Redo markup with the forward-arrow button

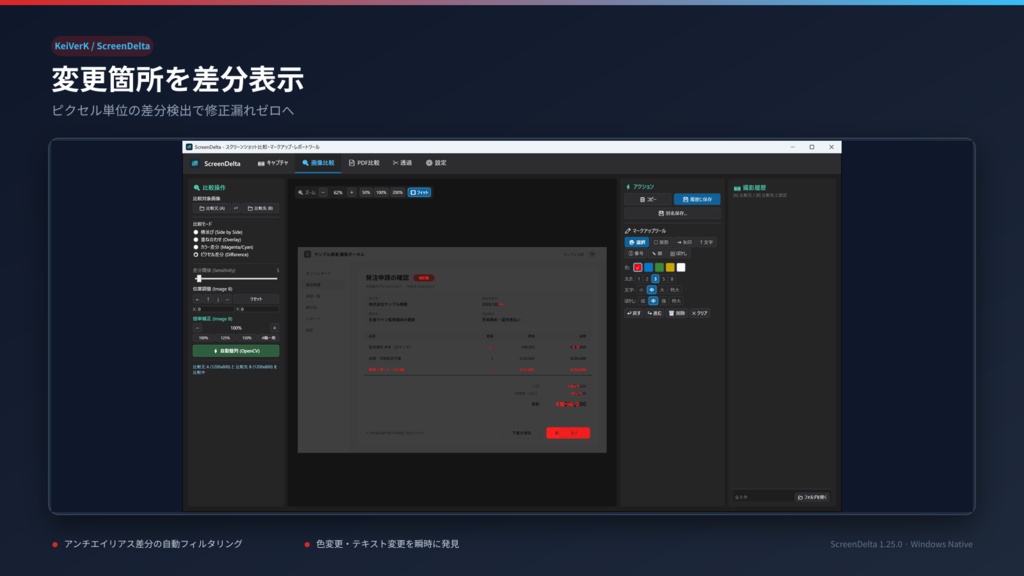[x=654, y=313]
